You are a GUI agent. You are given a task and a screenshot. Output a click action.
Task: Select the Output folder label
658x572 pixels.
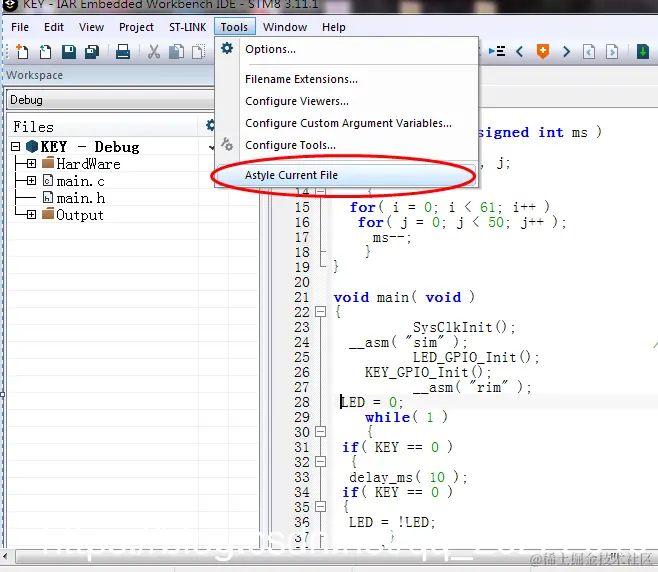80,215
